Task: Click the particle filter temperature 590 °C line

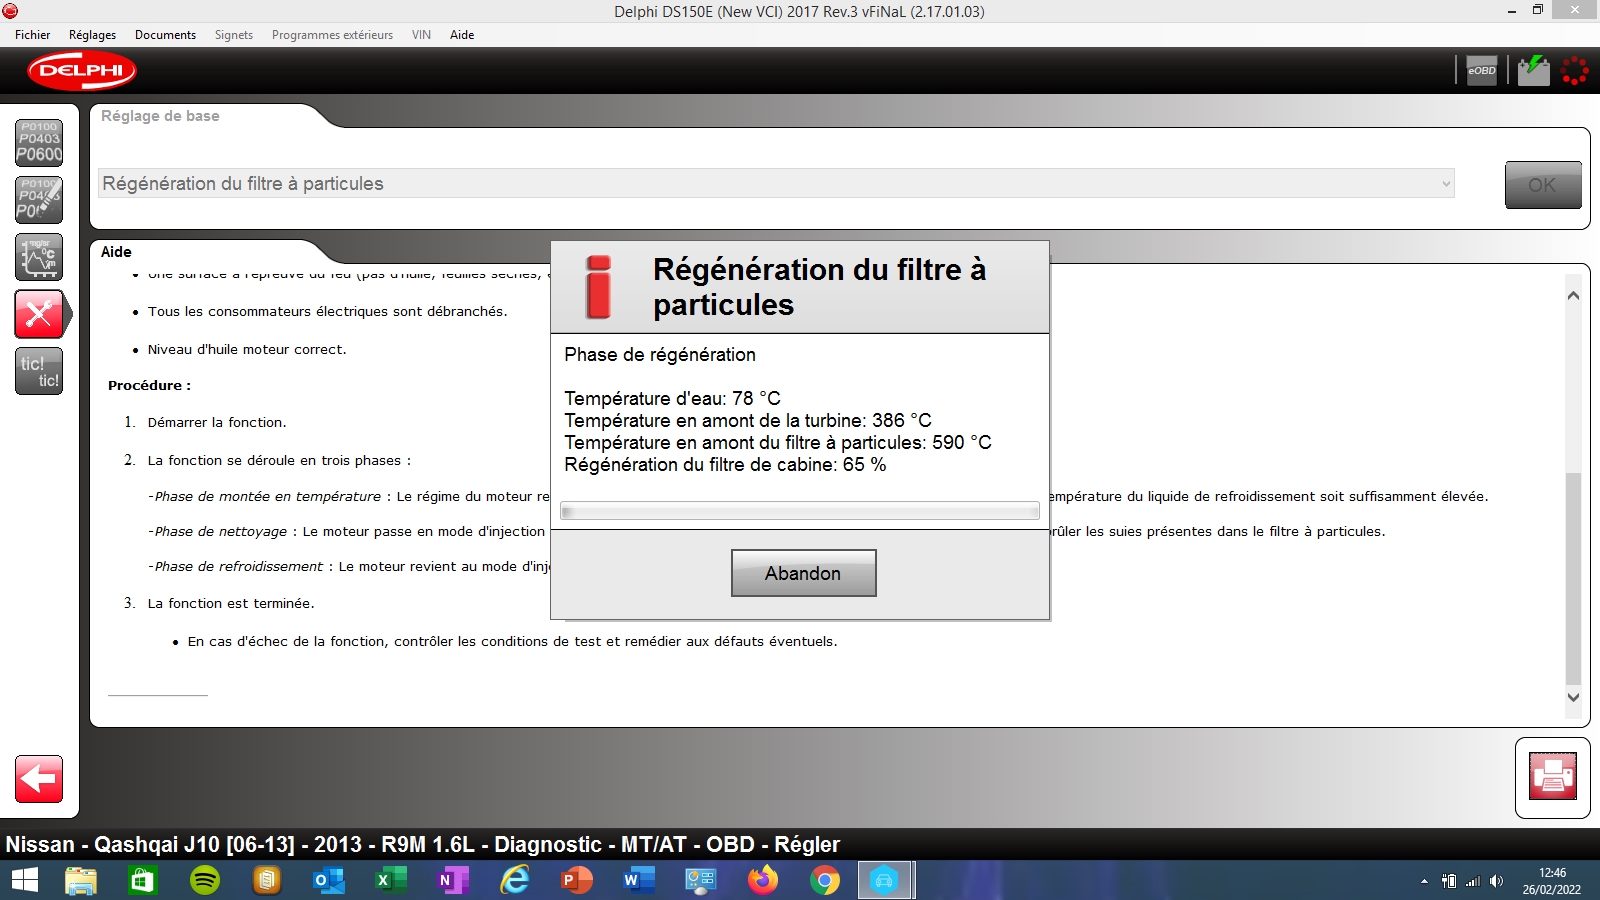Action: pyautogui.click(x=778, y=442)
